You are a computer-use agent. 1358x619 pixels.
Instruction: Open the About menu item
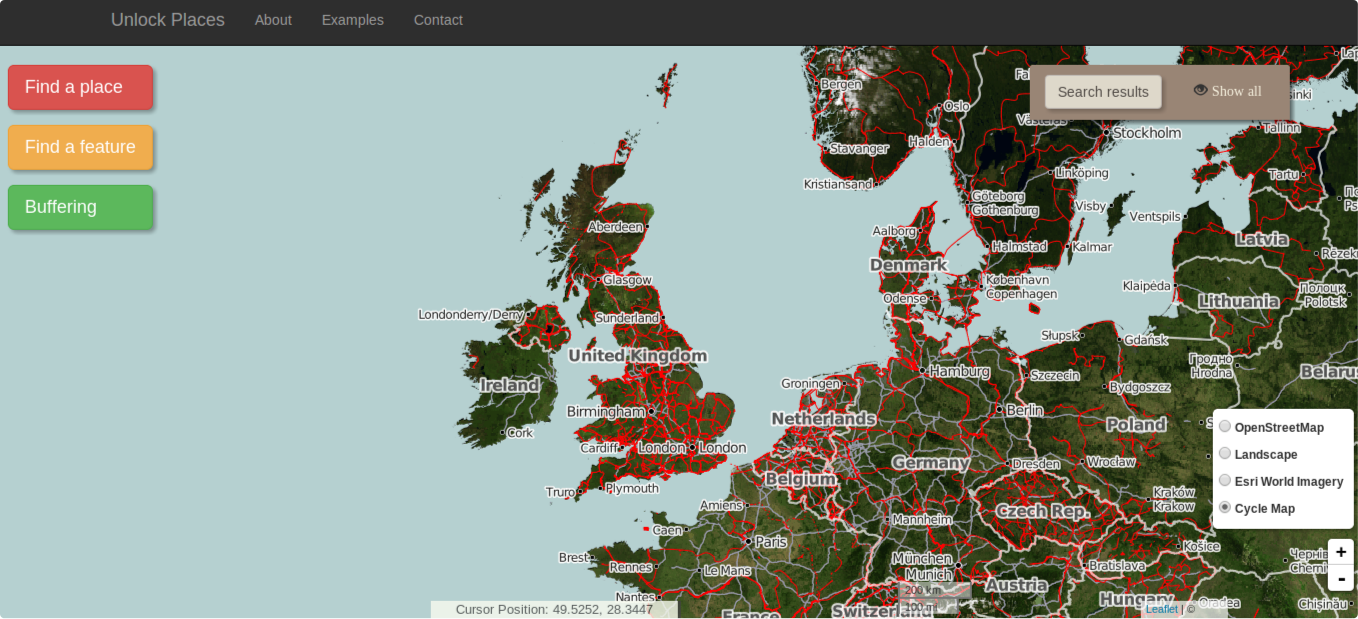pyautogui.click(x=273, y=20)
